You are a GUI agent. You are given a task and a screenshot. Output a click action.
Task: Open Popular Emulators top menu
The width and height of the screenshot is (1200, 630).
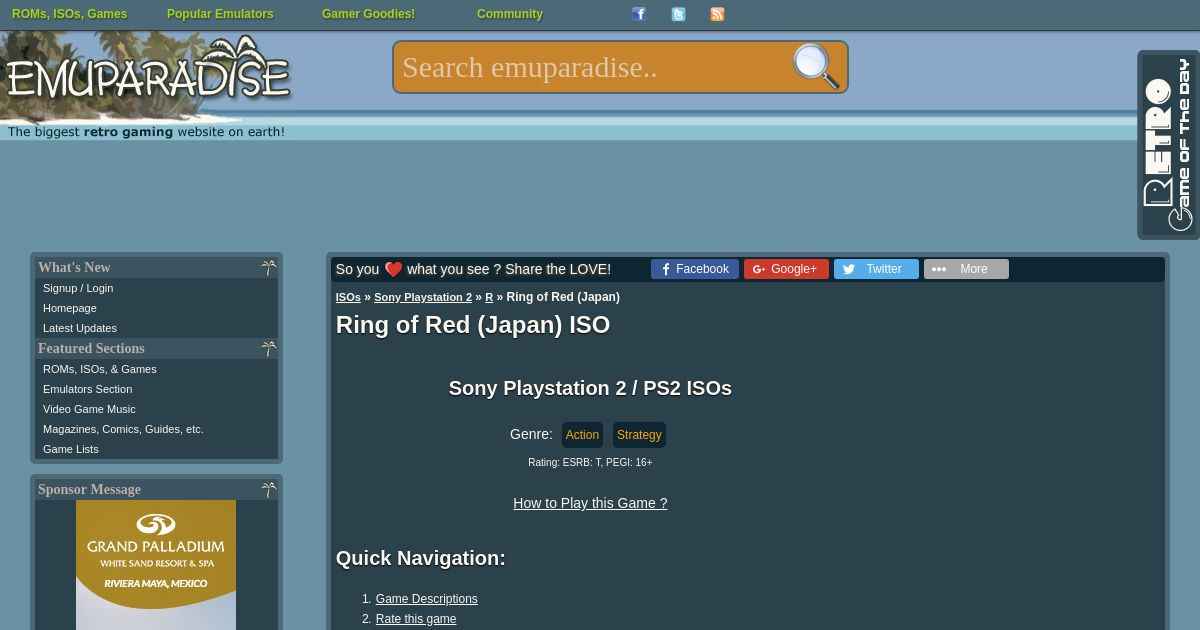click(x=220, y=14)
